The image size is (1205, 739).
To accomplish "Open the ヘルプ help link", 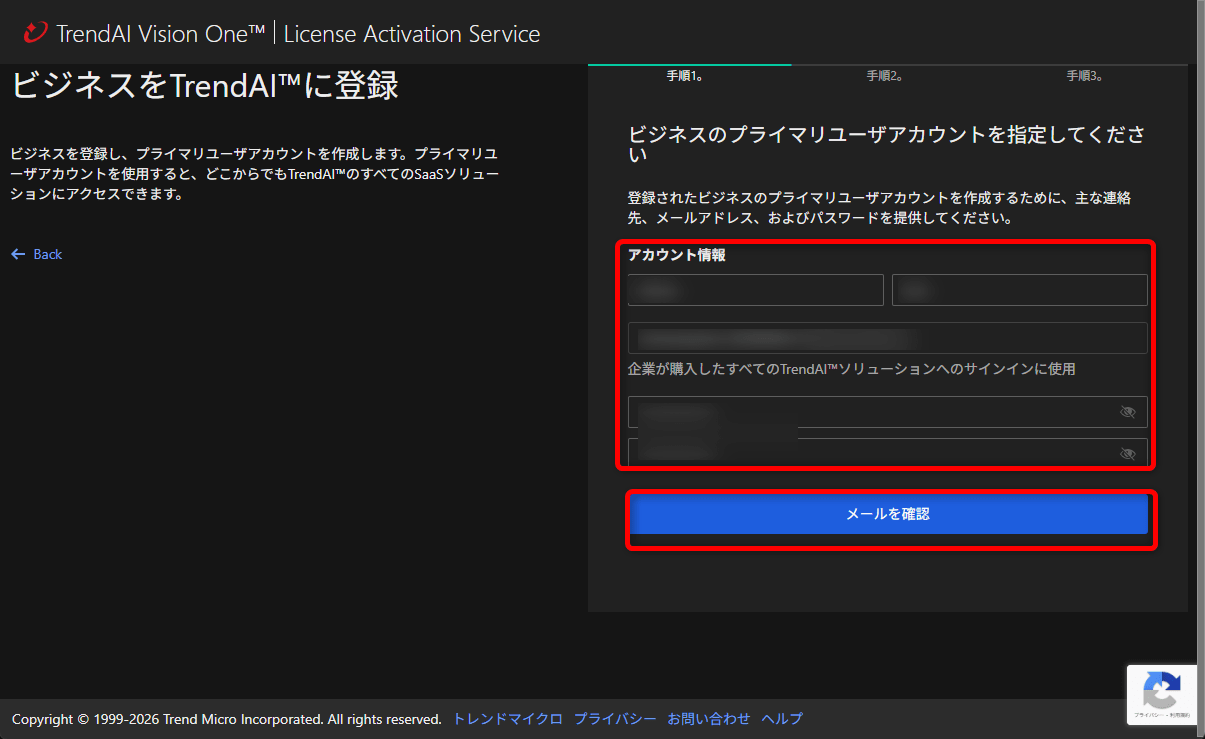I will pos(781,718).
